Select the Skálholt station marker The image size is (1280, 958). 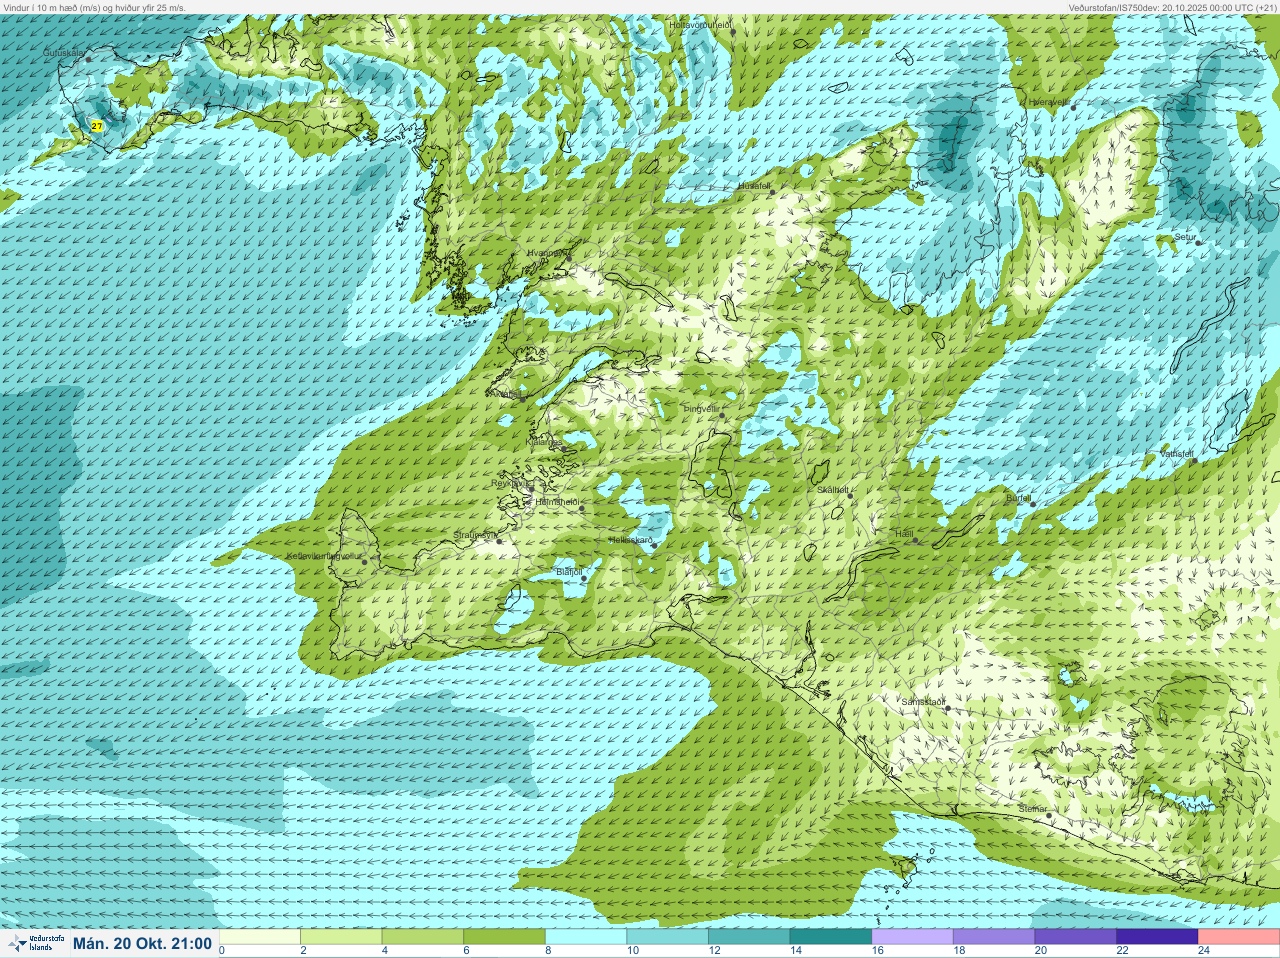coord(849,495)
